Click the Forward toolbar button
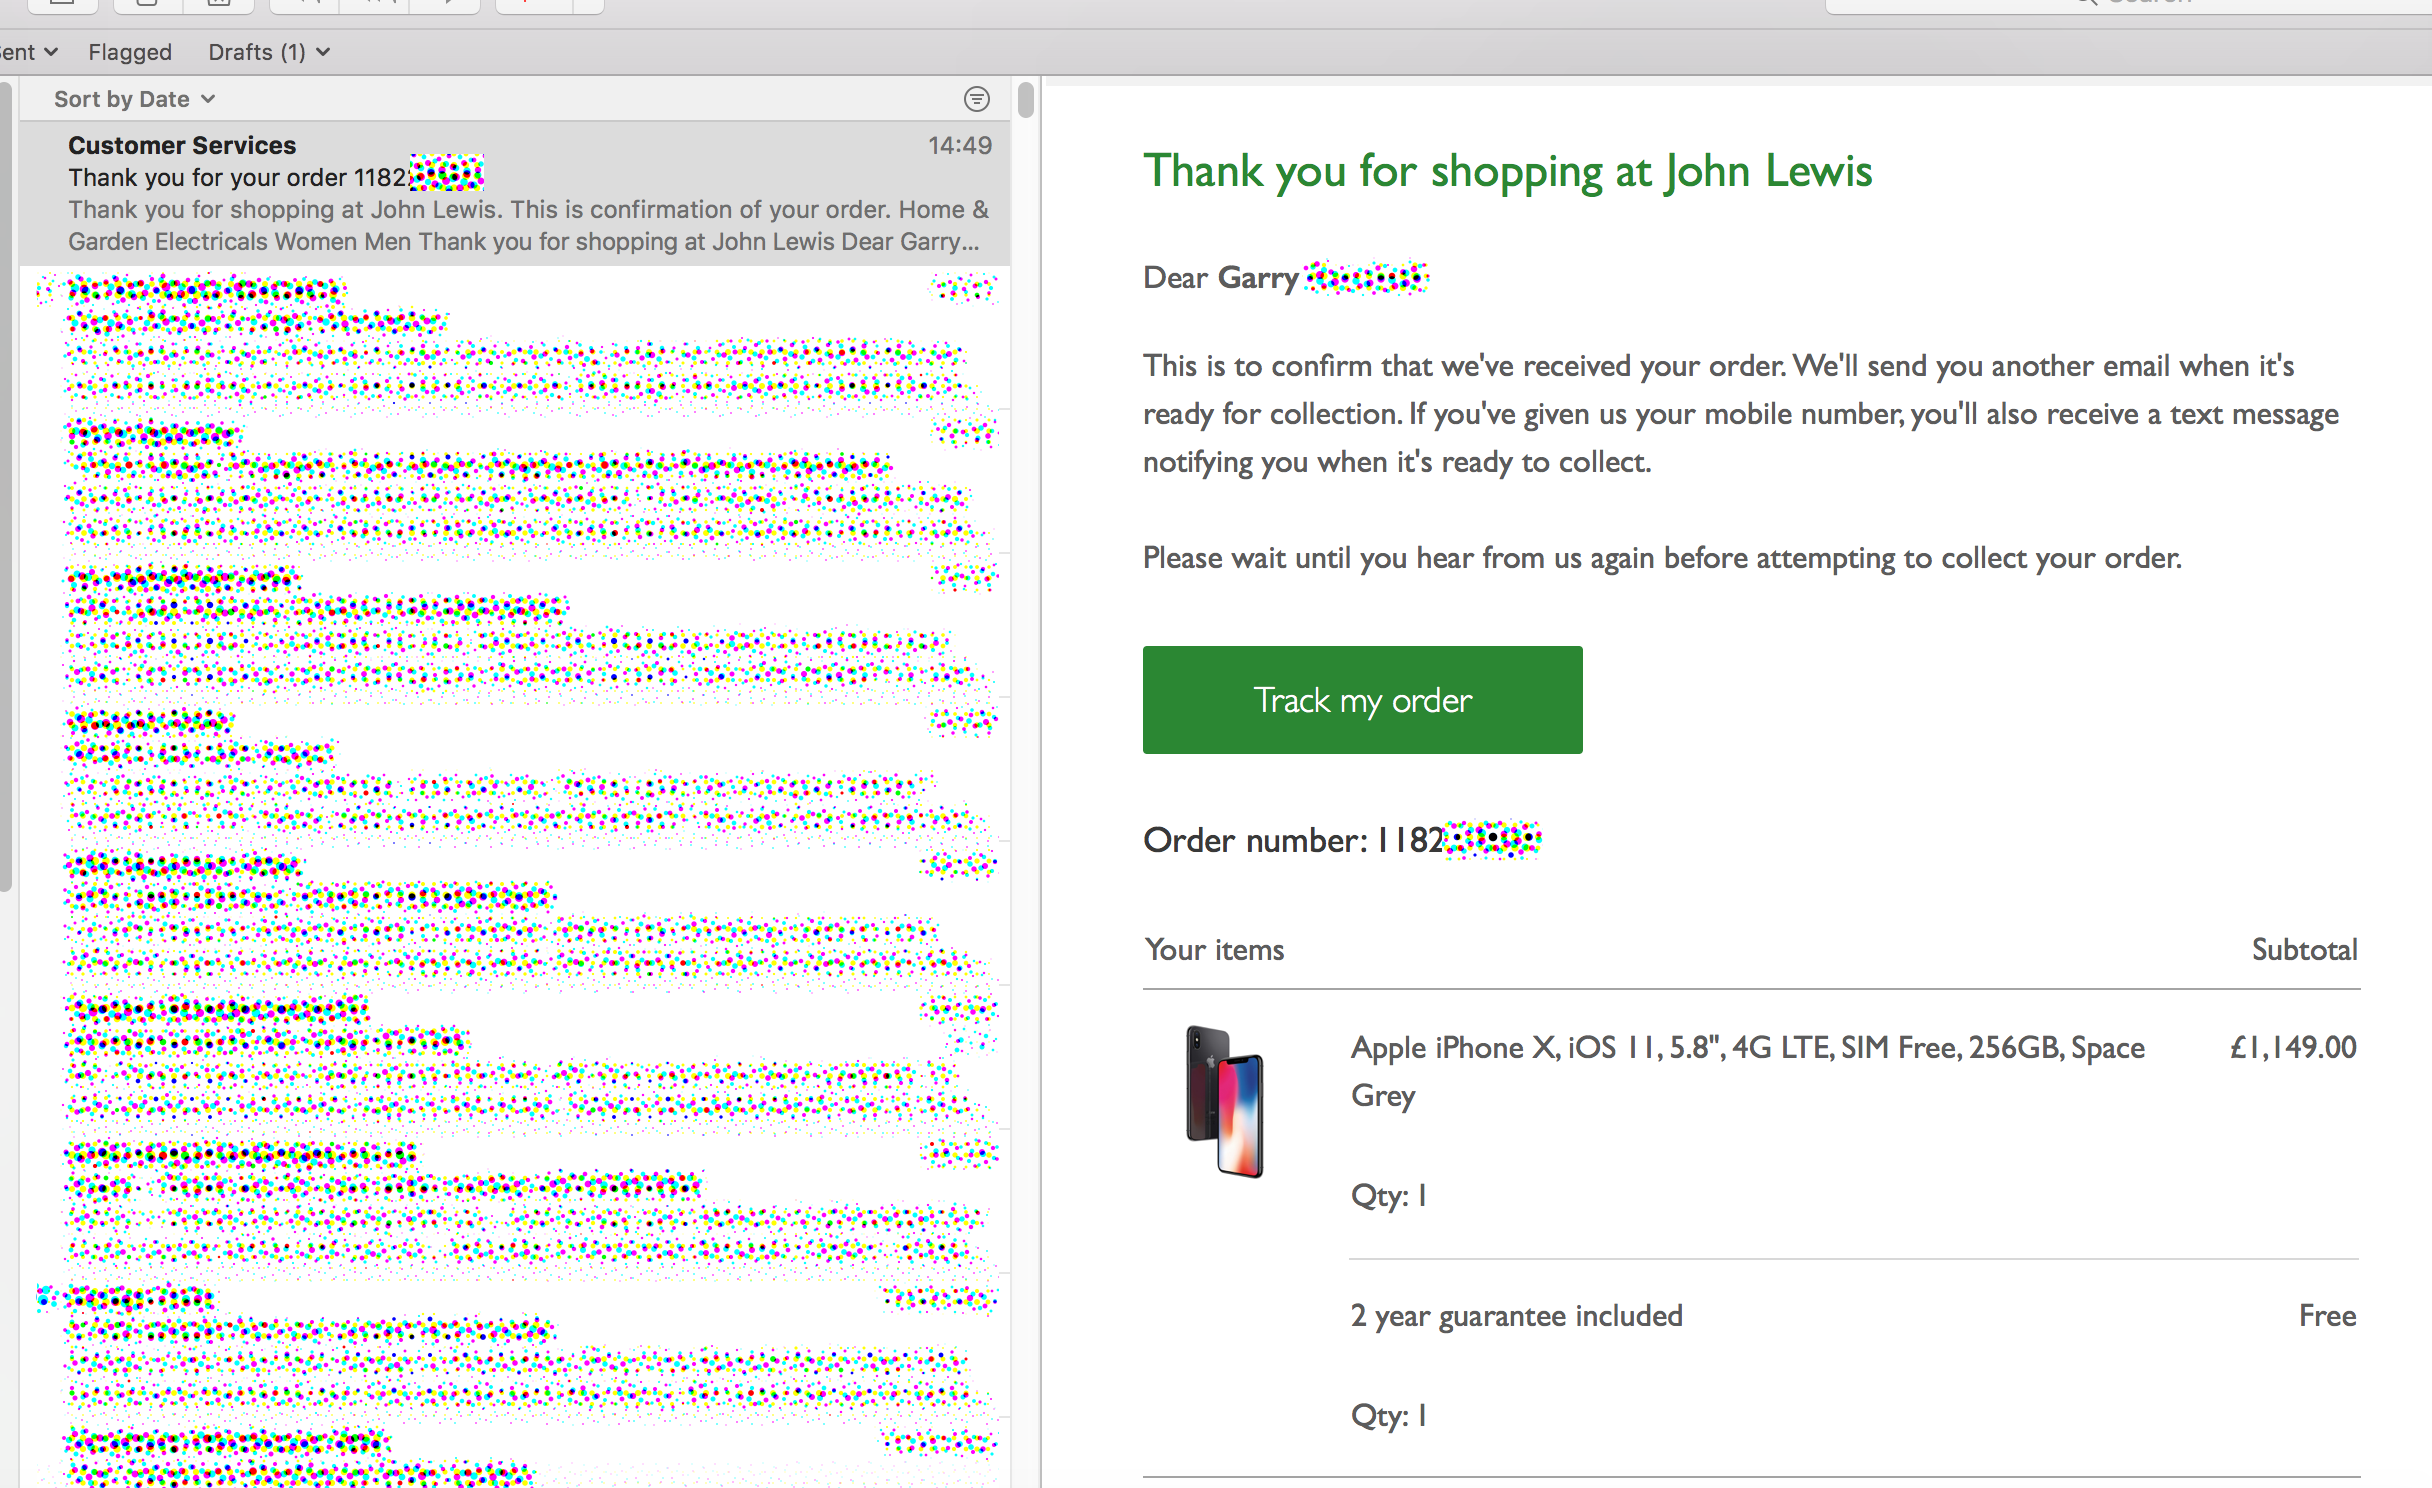 [x=445, y=3]
